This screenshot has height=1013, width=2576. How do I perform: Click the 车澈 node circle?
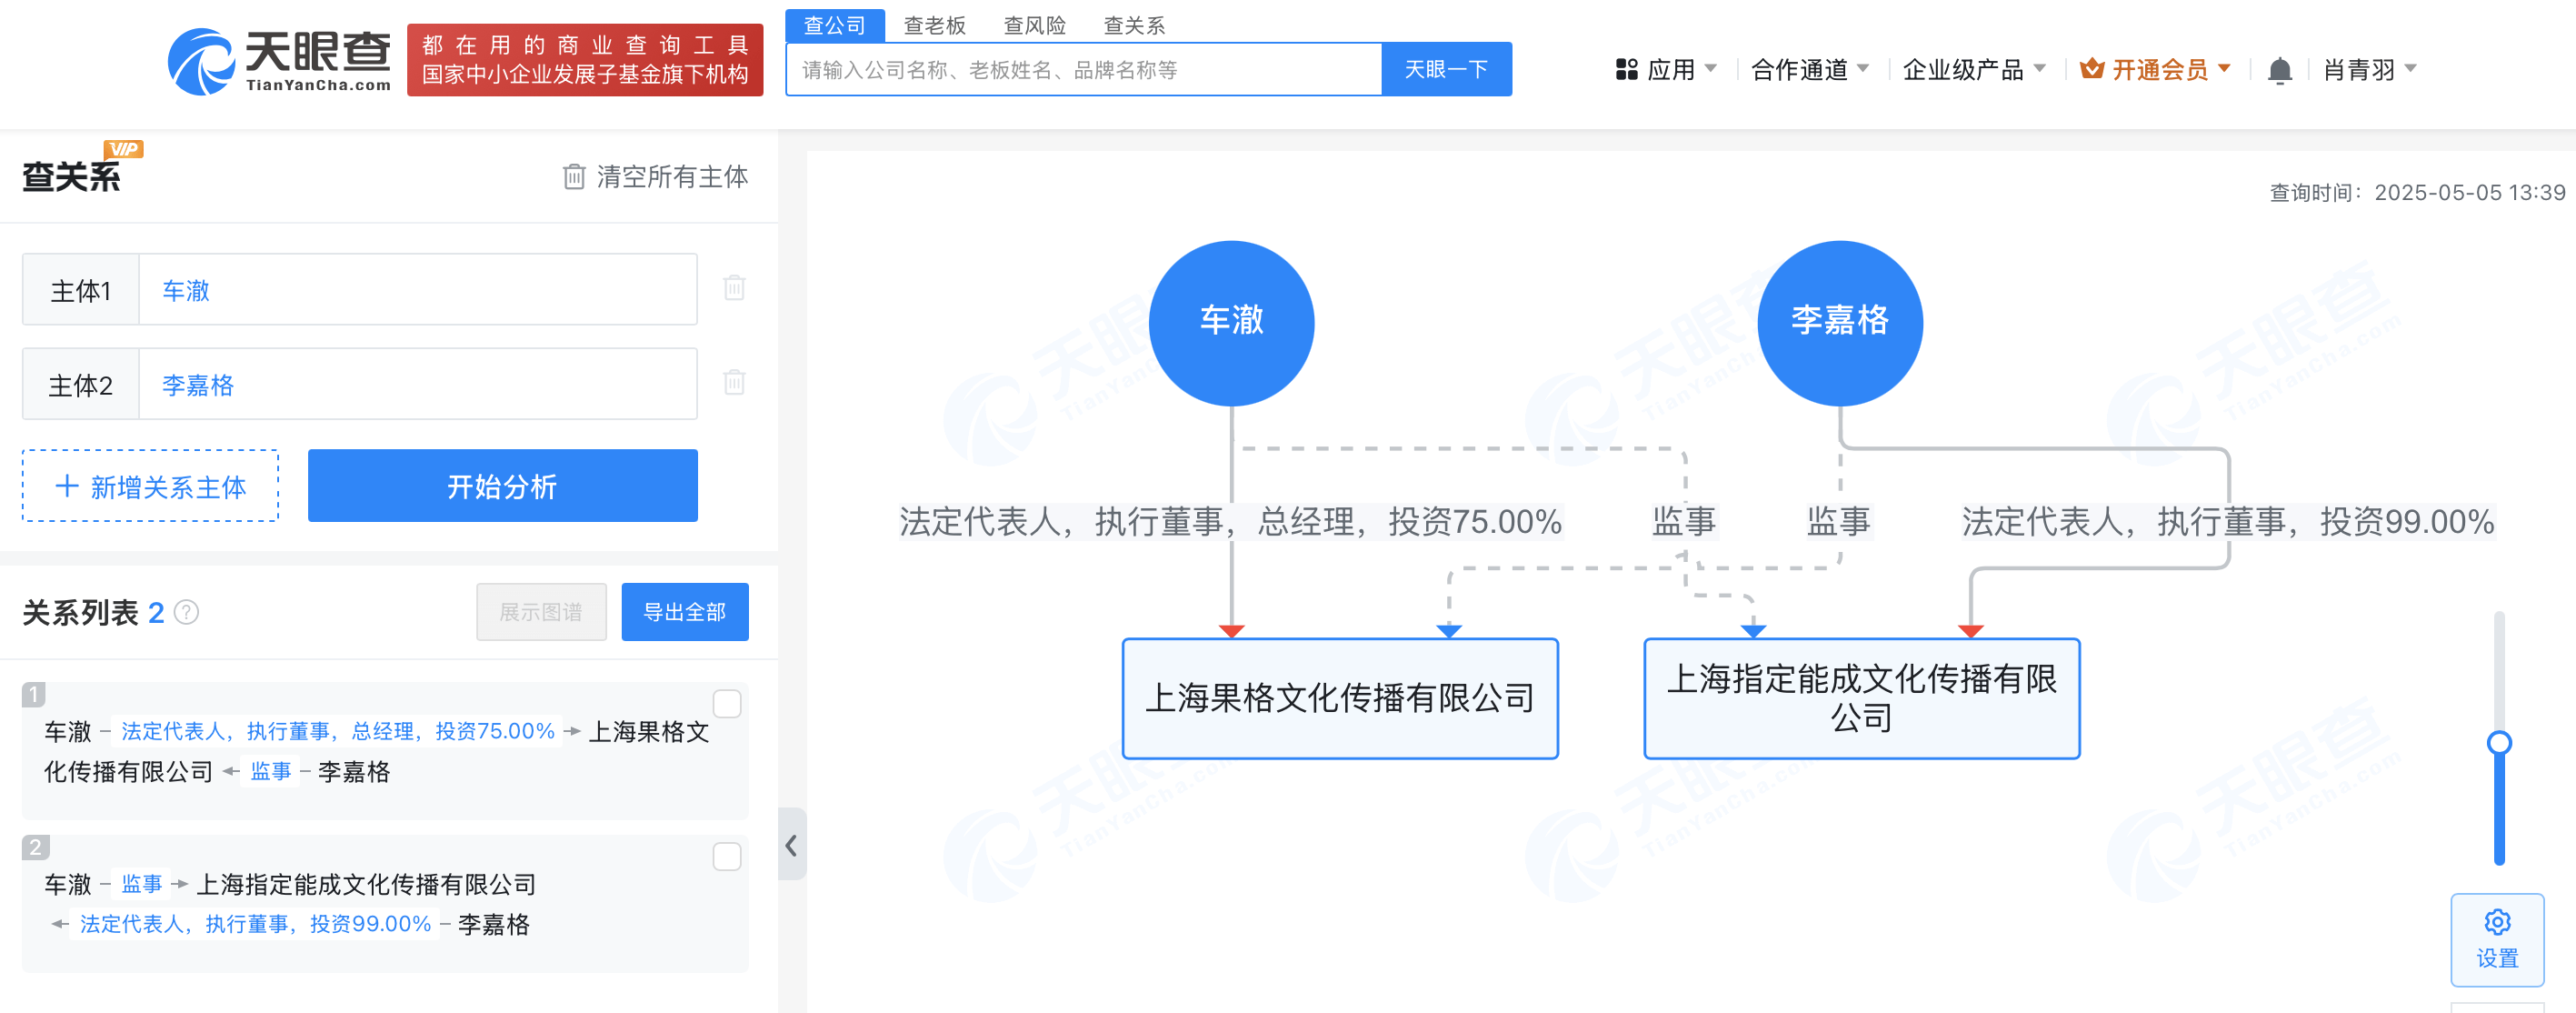coord(1230,322)
